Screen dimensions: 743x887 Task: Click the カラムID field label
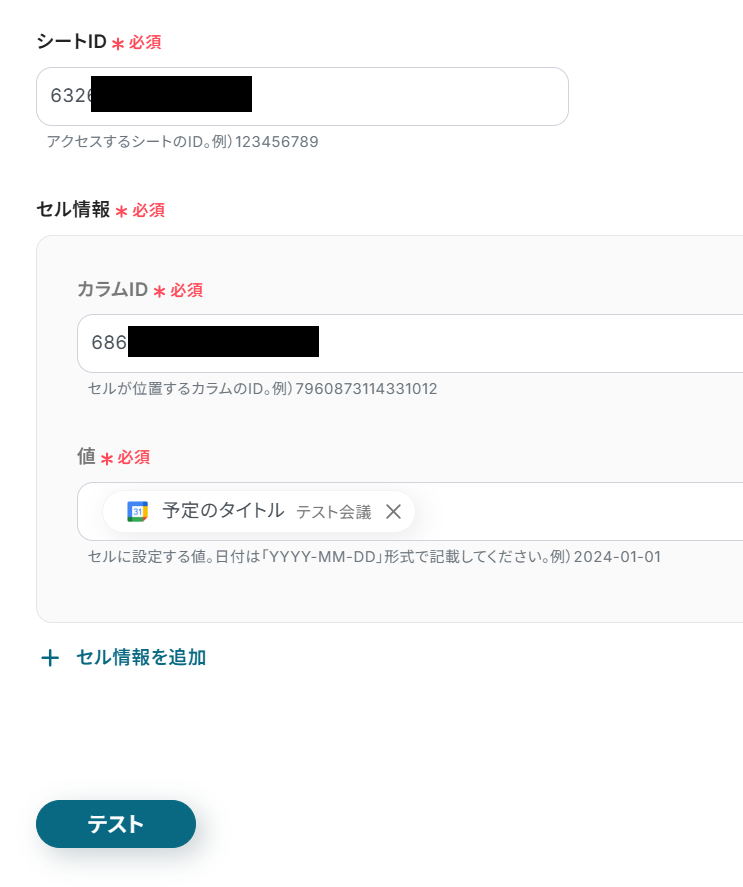pyautogui.click(x=112, y=290)
